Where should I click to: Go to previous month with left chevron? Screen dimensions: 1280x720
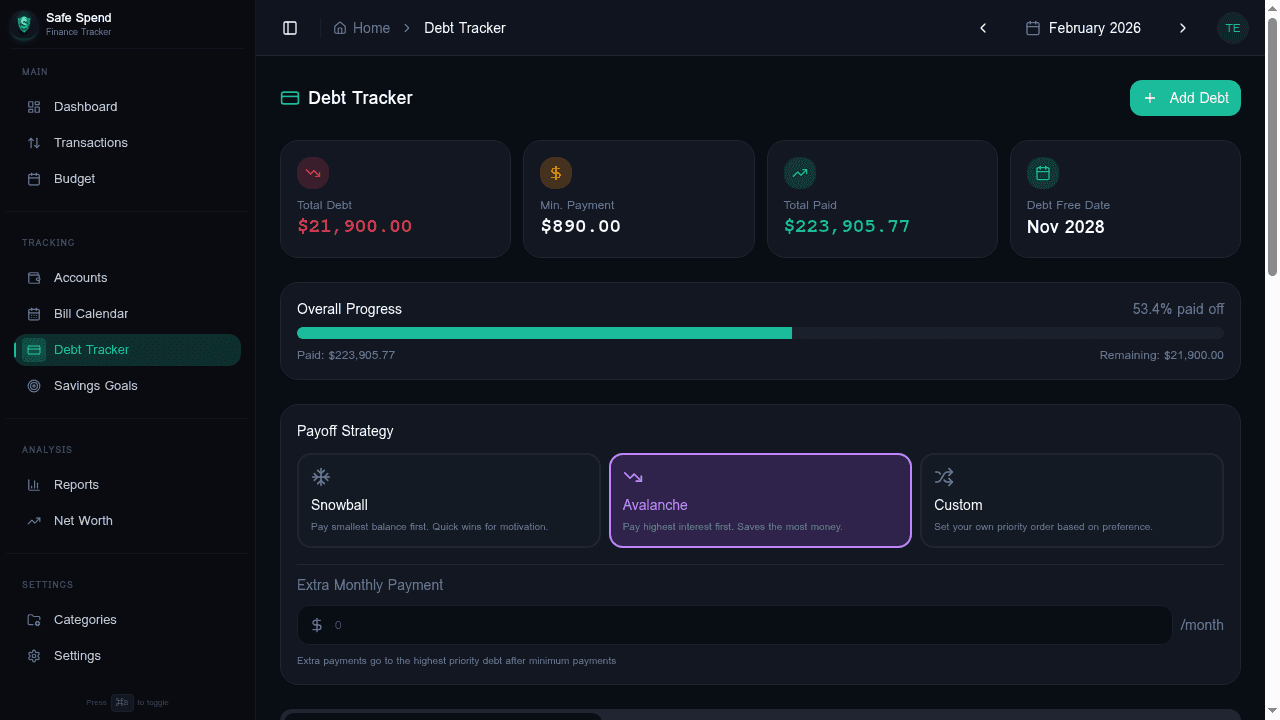[x=983, y=28]
